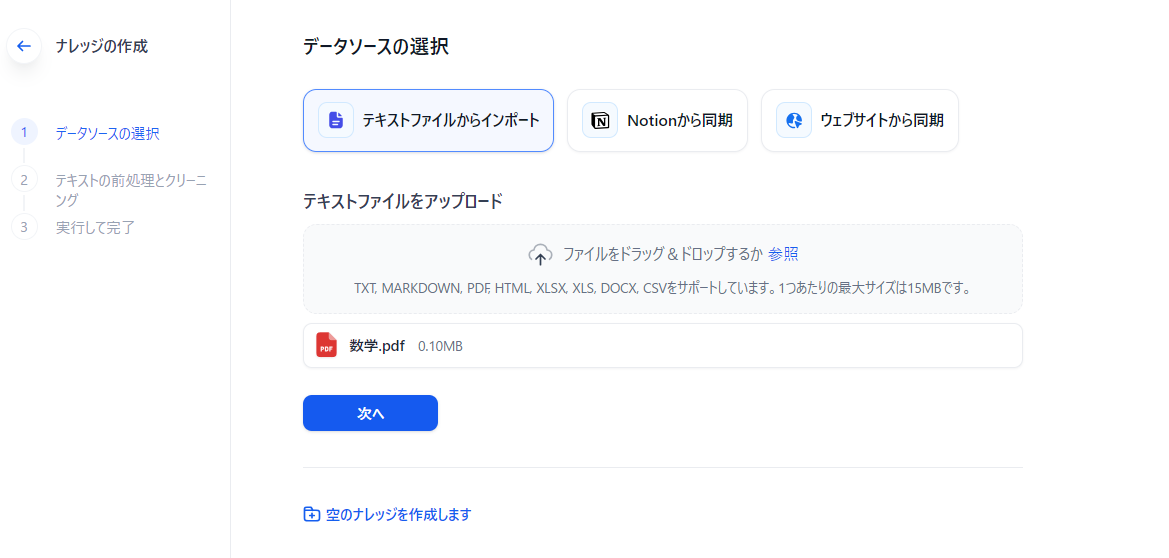Click the red PDF icon of 数学.pdf
Screen dimensions: 1169x558
click(x=327, y=345)
